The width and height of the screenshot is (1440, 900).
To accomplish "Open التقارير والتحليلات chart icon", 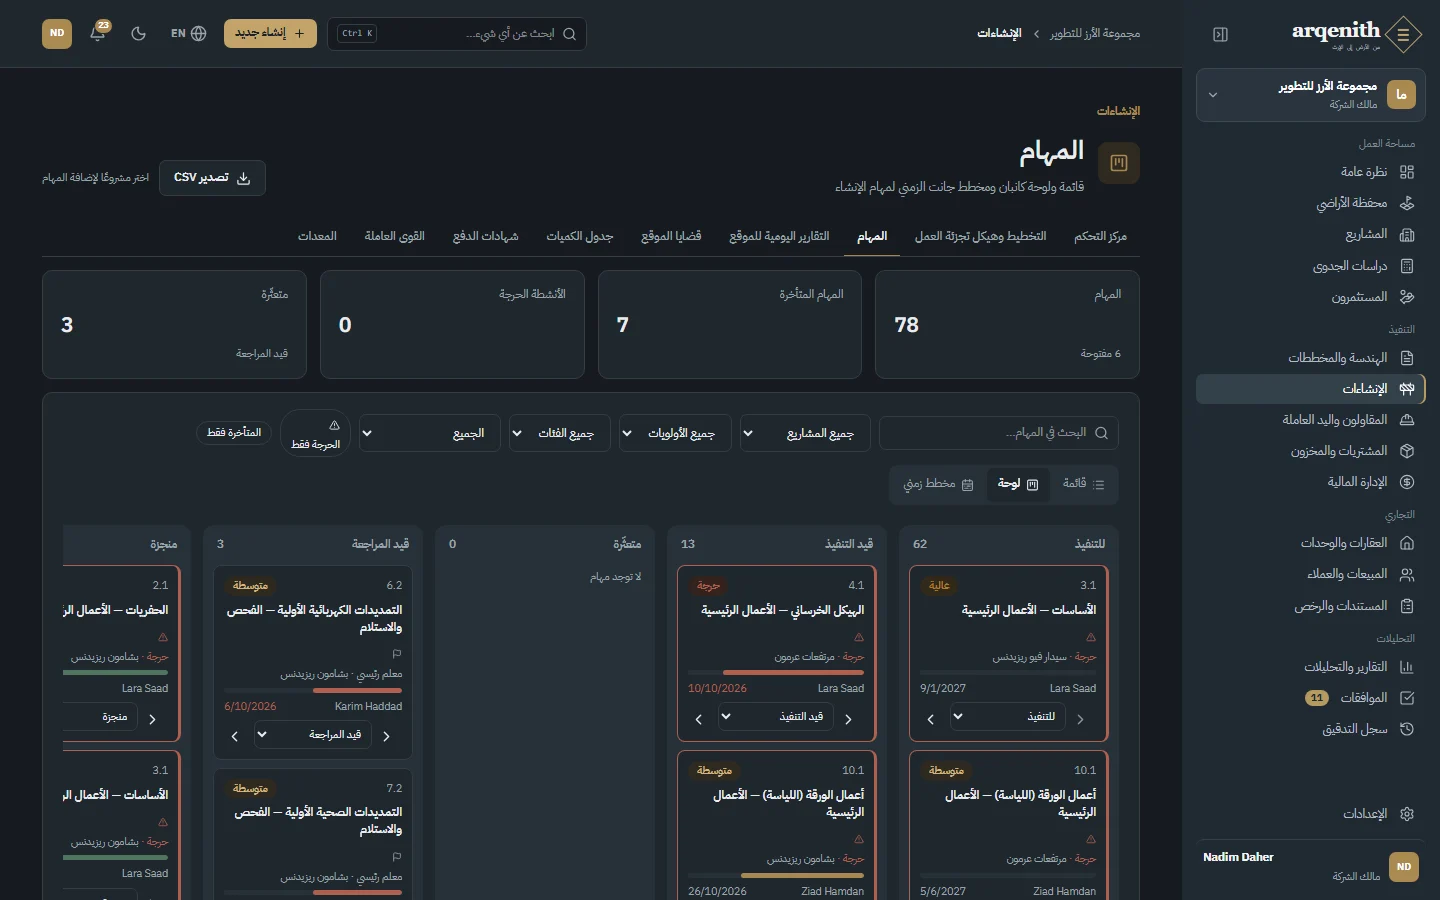I will tap(1407, 667).
